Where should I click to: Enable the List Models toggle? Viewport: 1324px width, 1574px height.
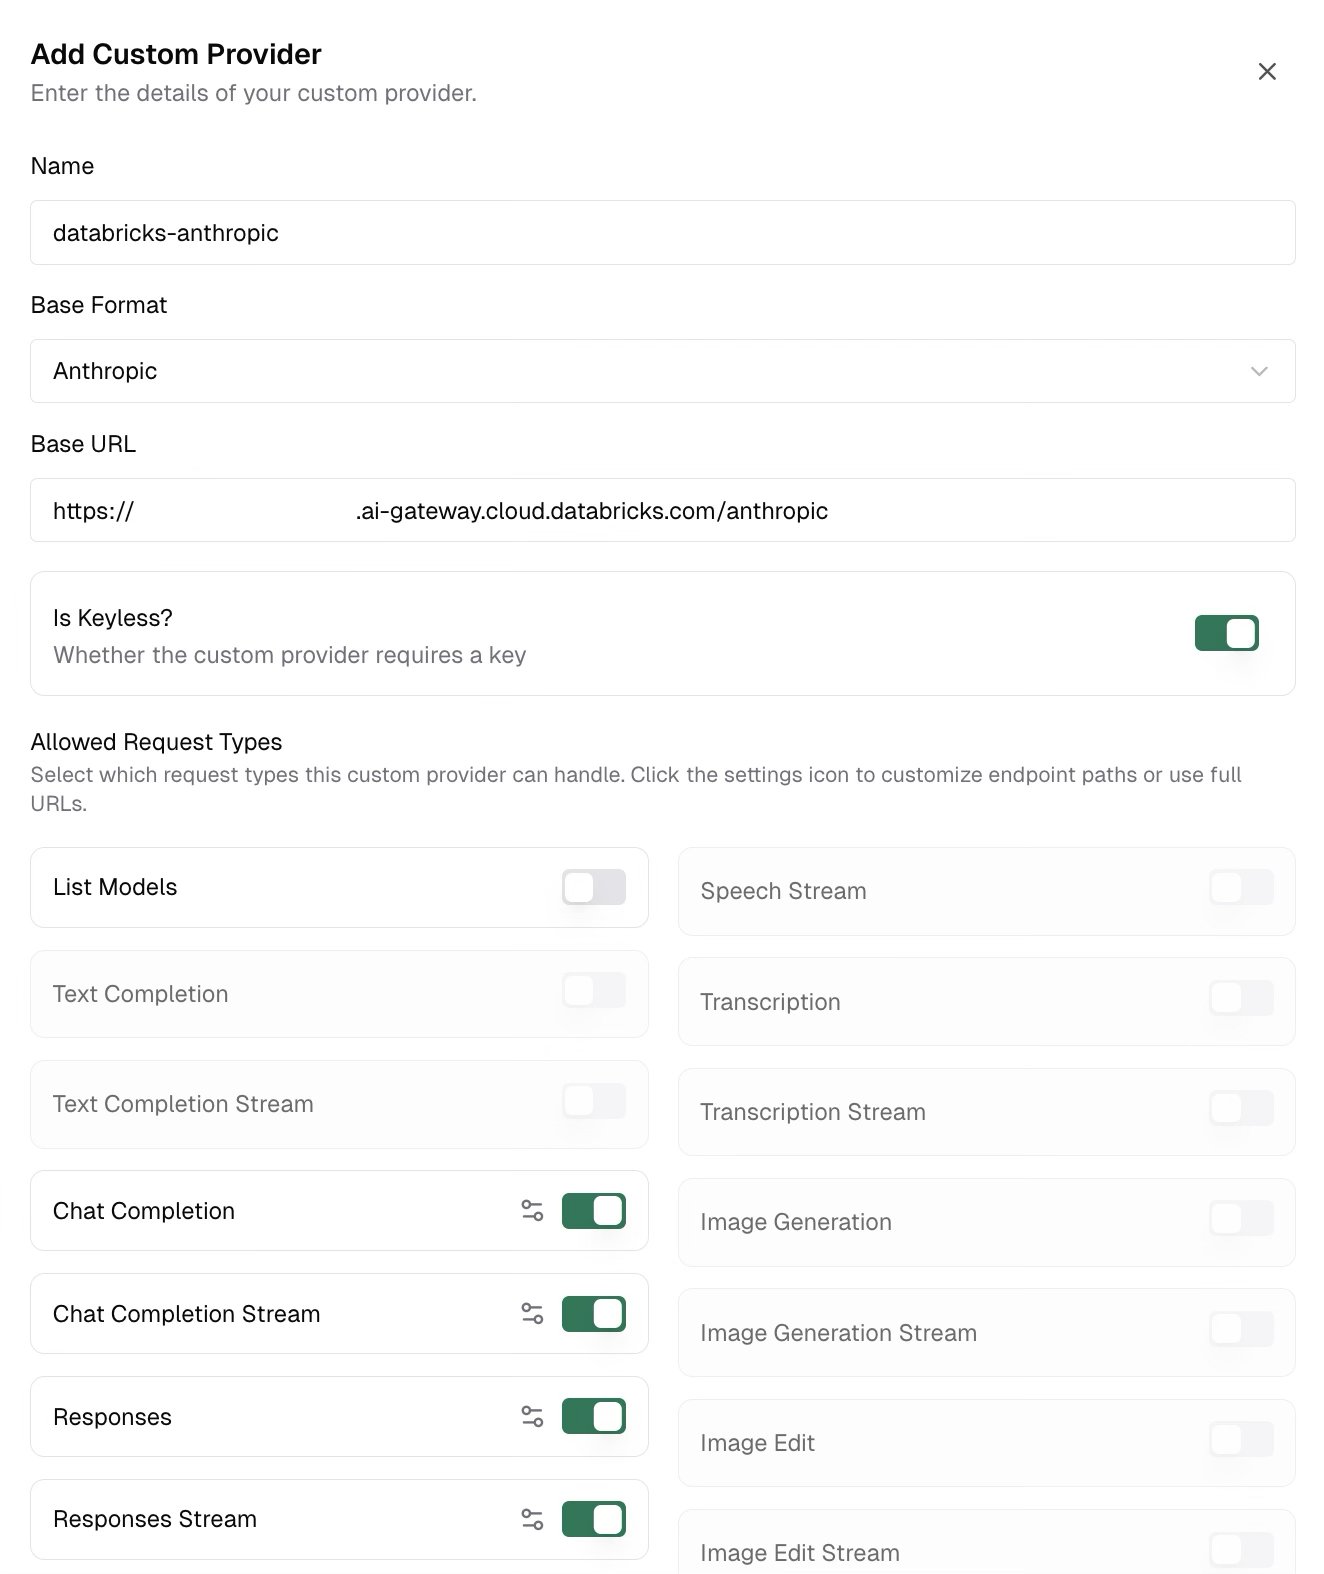point(594,887)
